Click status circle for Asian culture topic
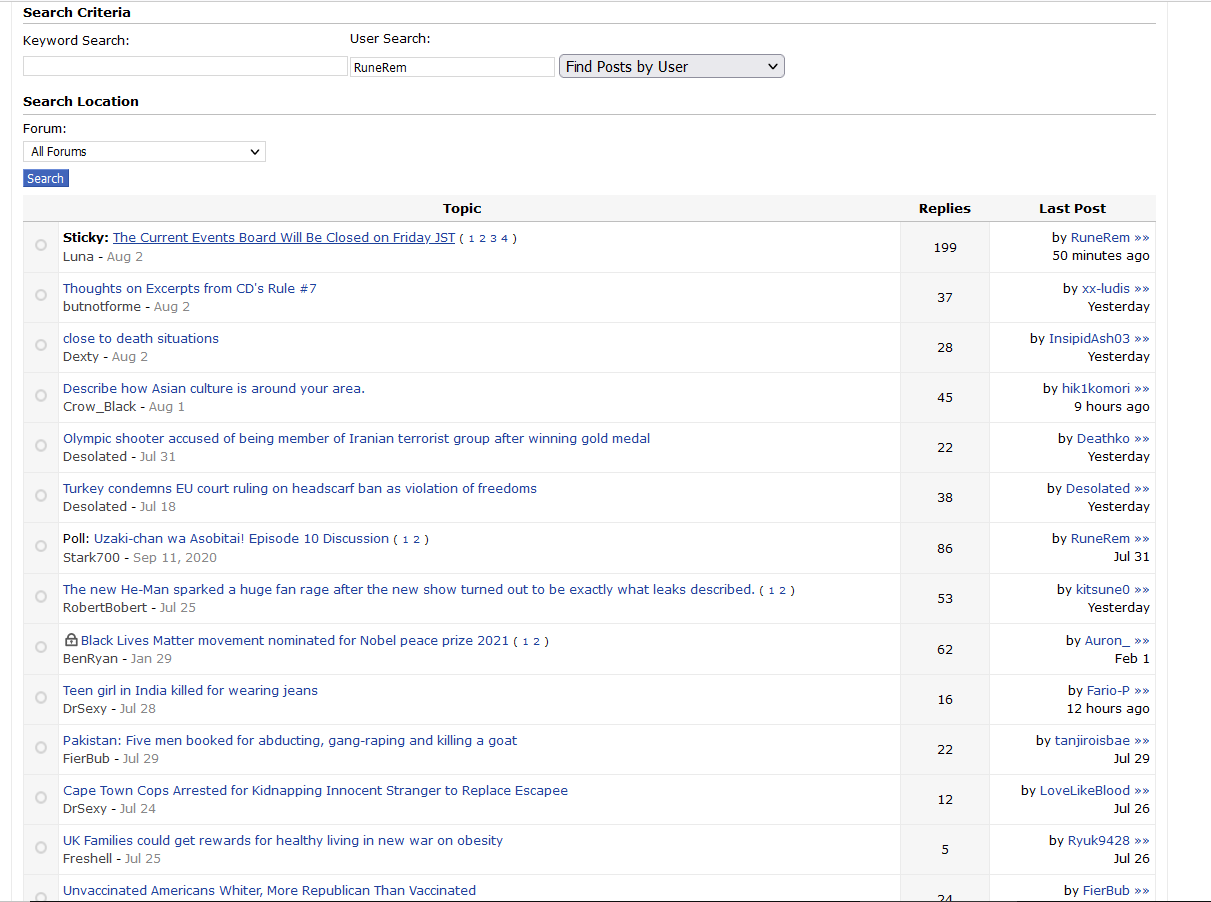This screenshot has height=902, width=1211. [41, 396]
